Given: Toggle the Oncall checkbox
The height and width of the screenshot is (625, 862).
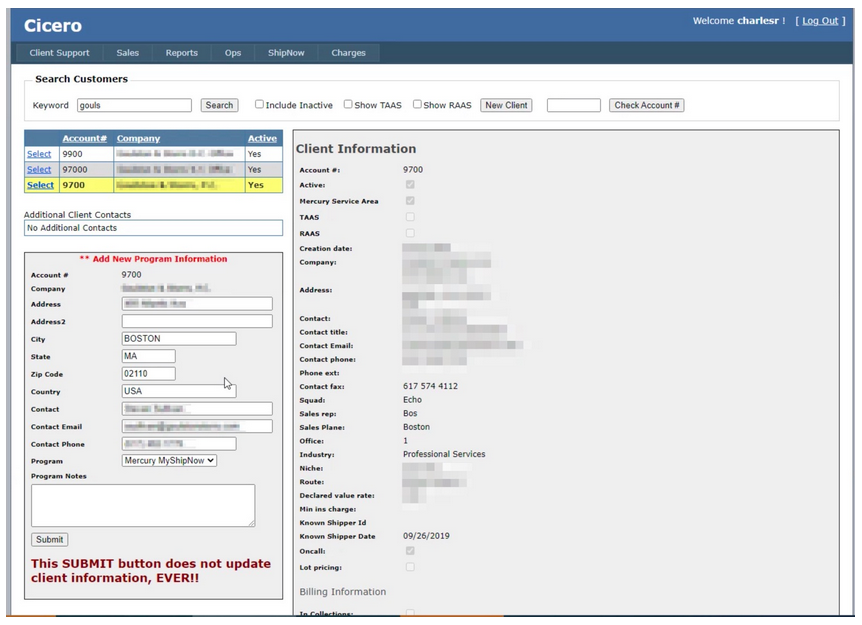Looking at the screenshot, I should pyautogui.click(x=410, y=551).
